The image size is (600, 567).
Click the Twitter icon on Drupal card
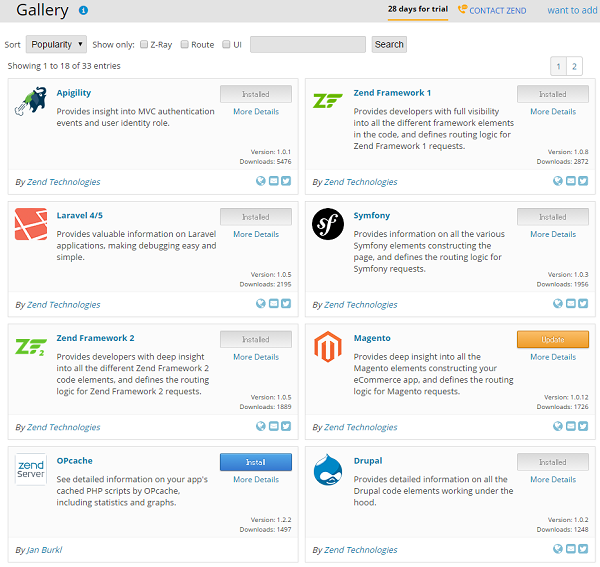tap(583, 549)
